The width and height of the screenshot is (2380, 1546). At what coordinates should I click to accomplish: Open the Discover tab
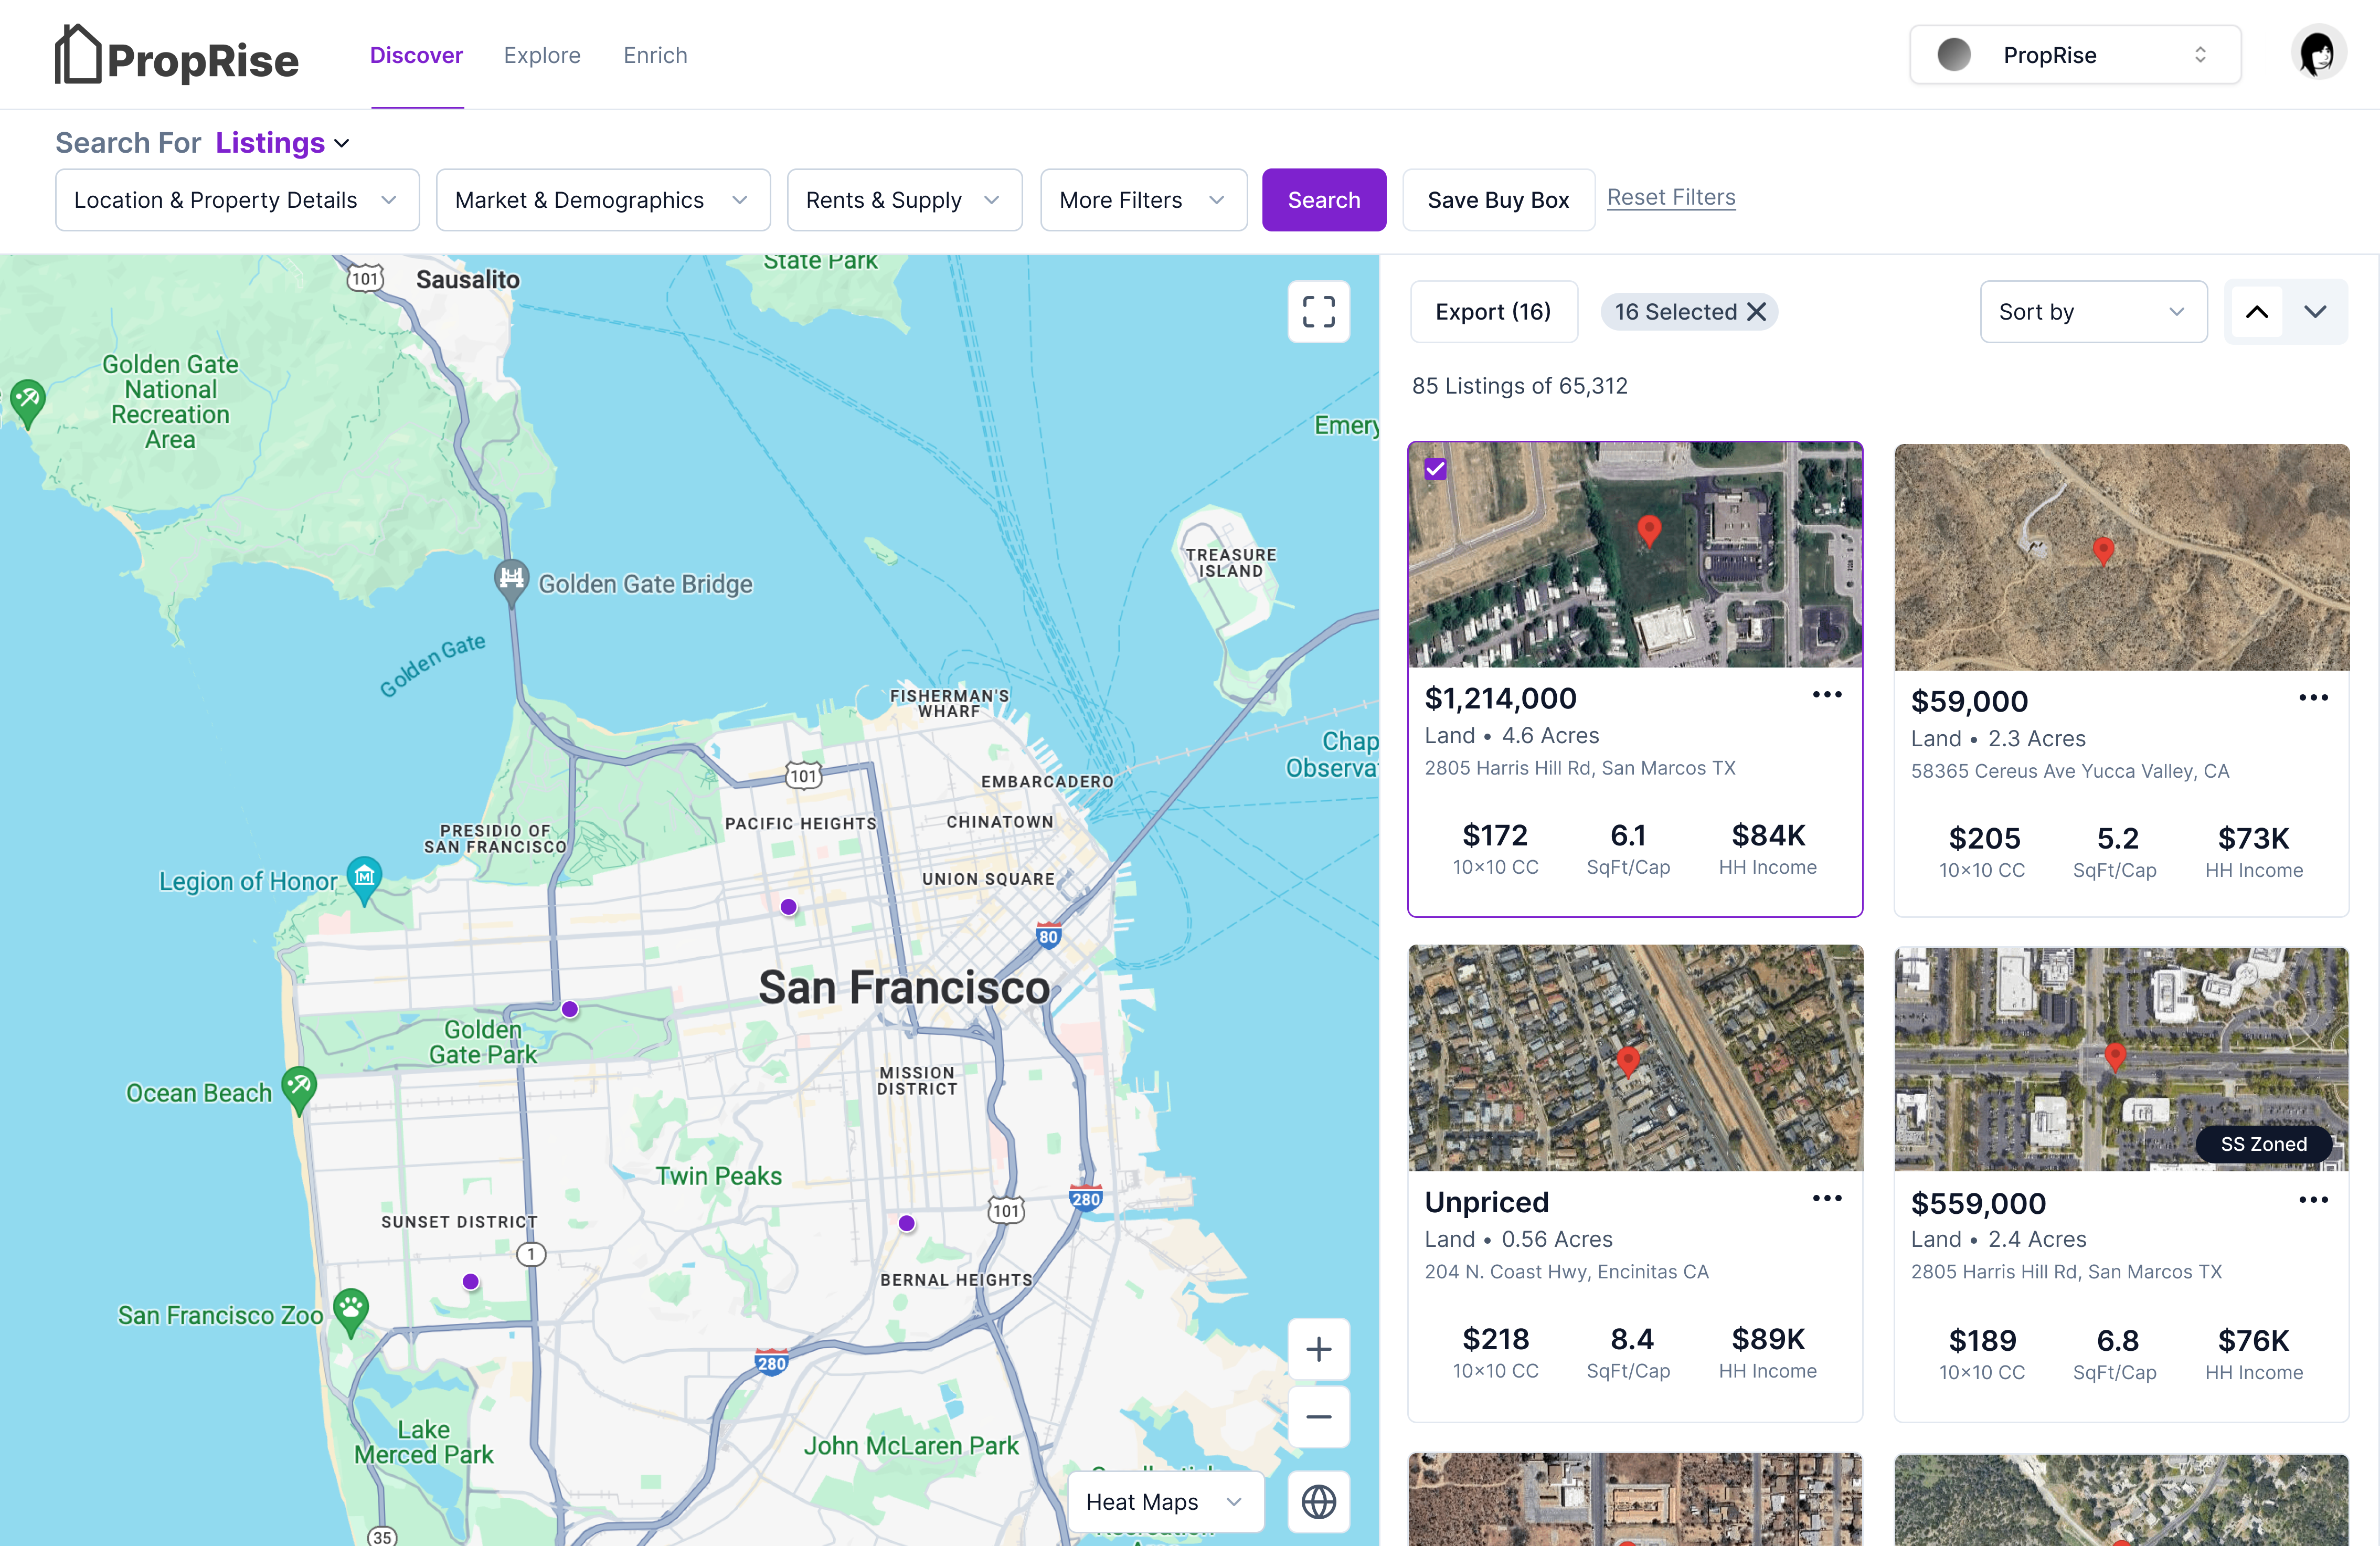(416, 55)
